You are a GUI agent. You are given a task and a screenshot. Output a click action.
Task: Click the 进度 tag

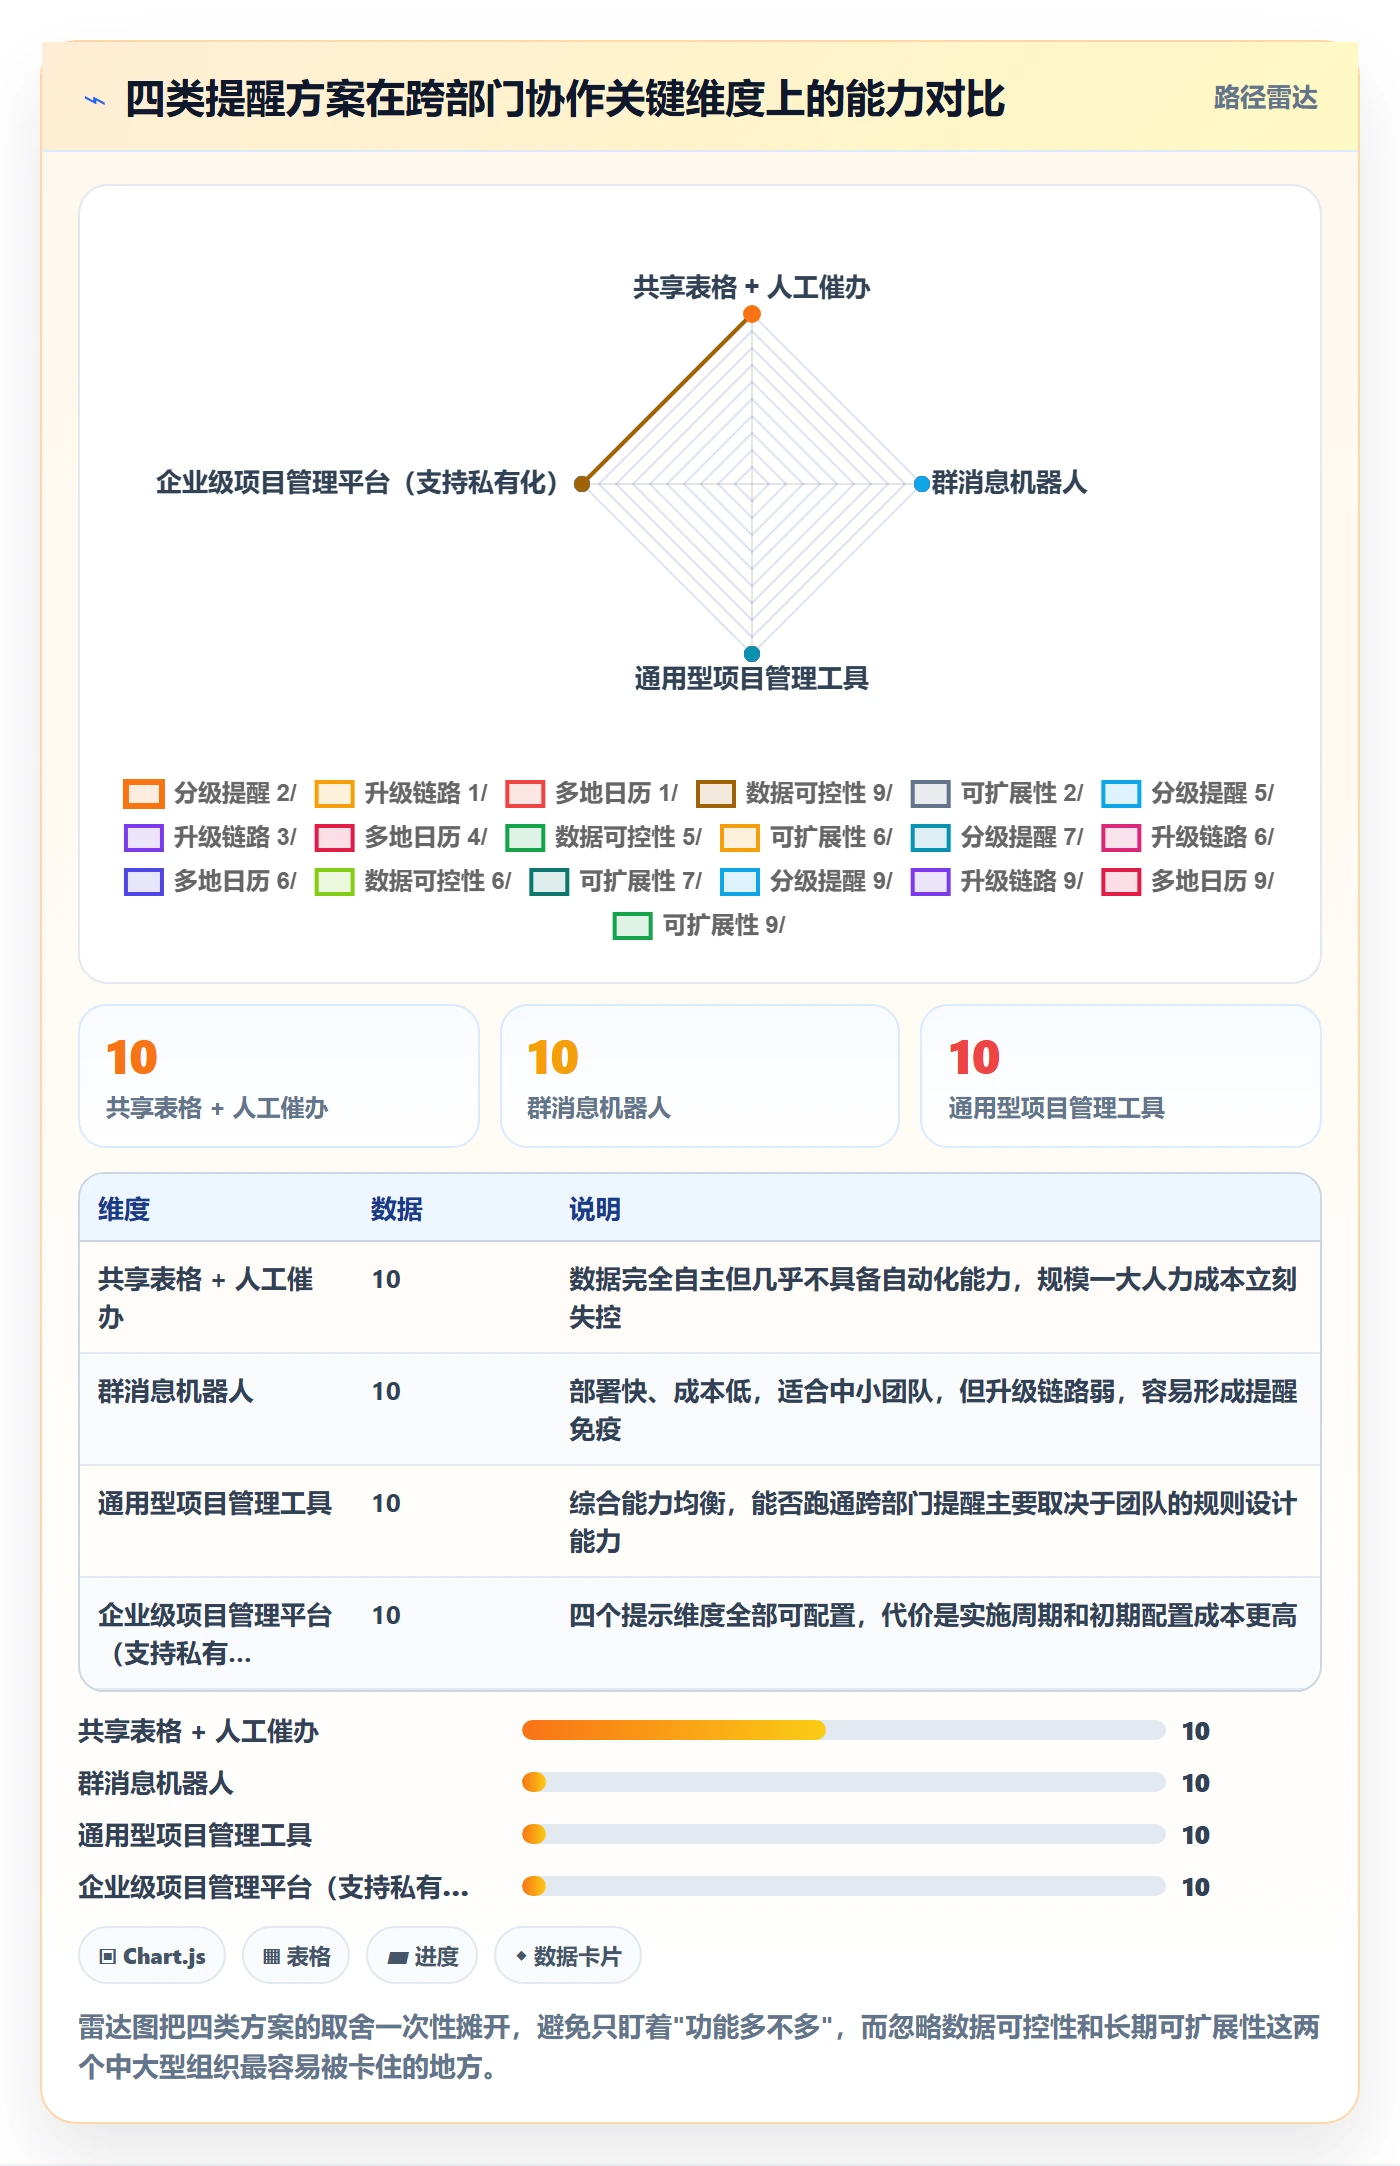point(422,1956)
